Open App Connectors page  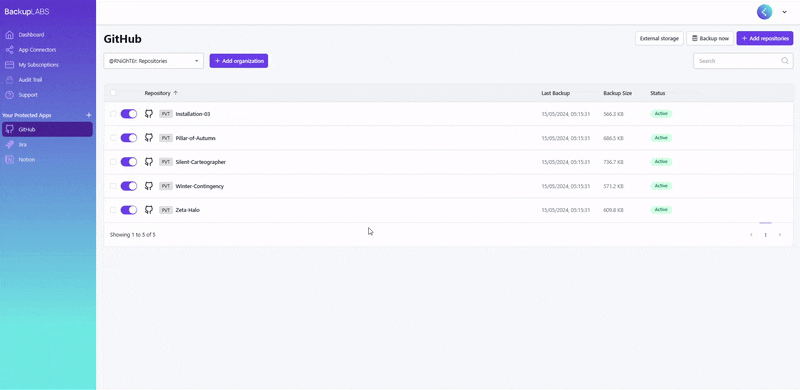click(37, 50)
